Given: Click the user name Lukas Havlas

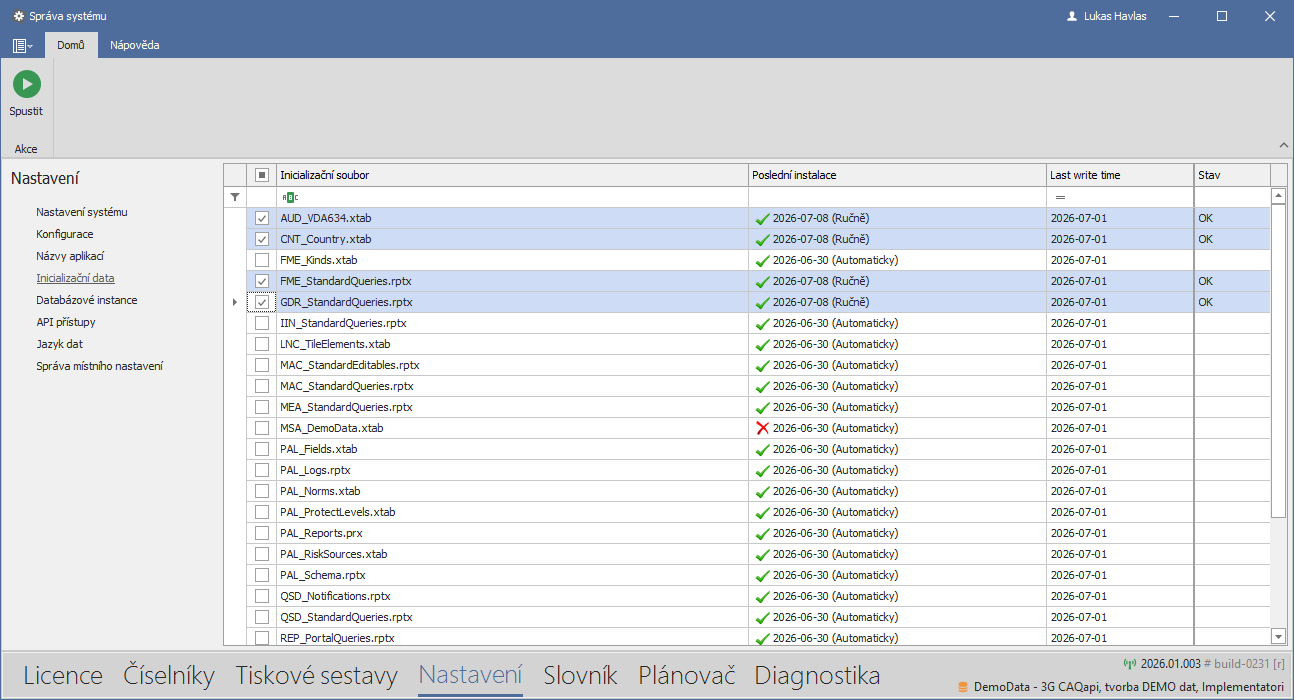Looking at the screenshot, I should pos(1115,16).
